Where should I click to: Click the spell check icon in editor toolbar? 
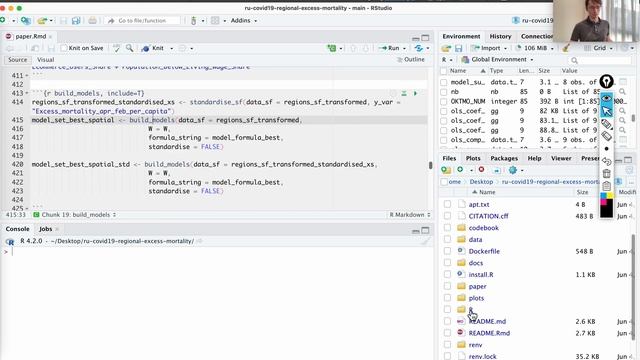pyautogui.click(x=117, y=48)
